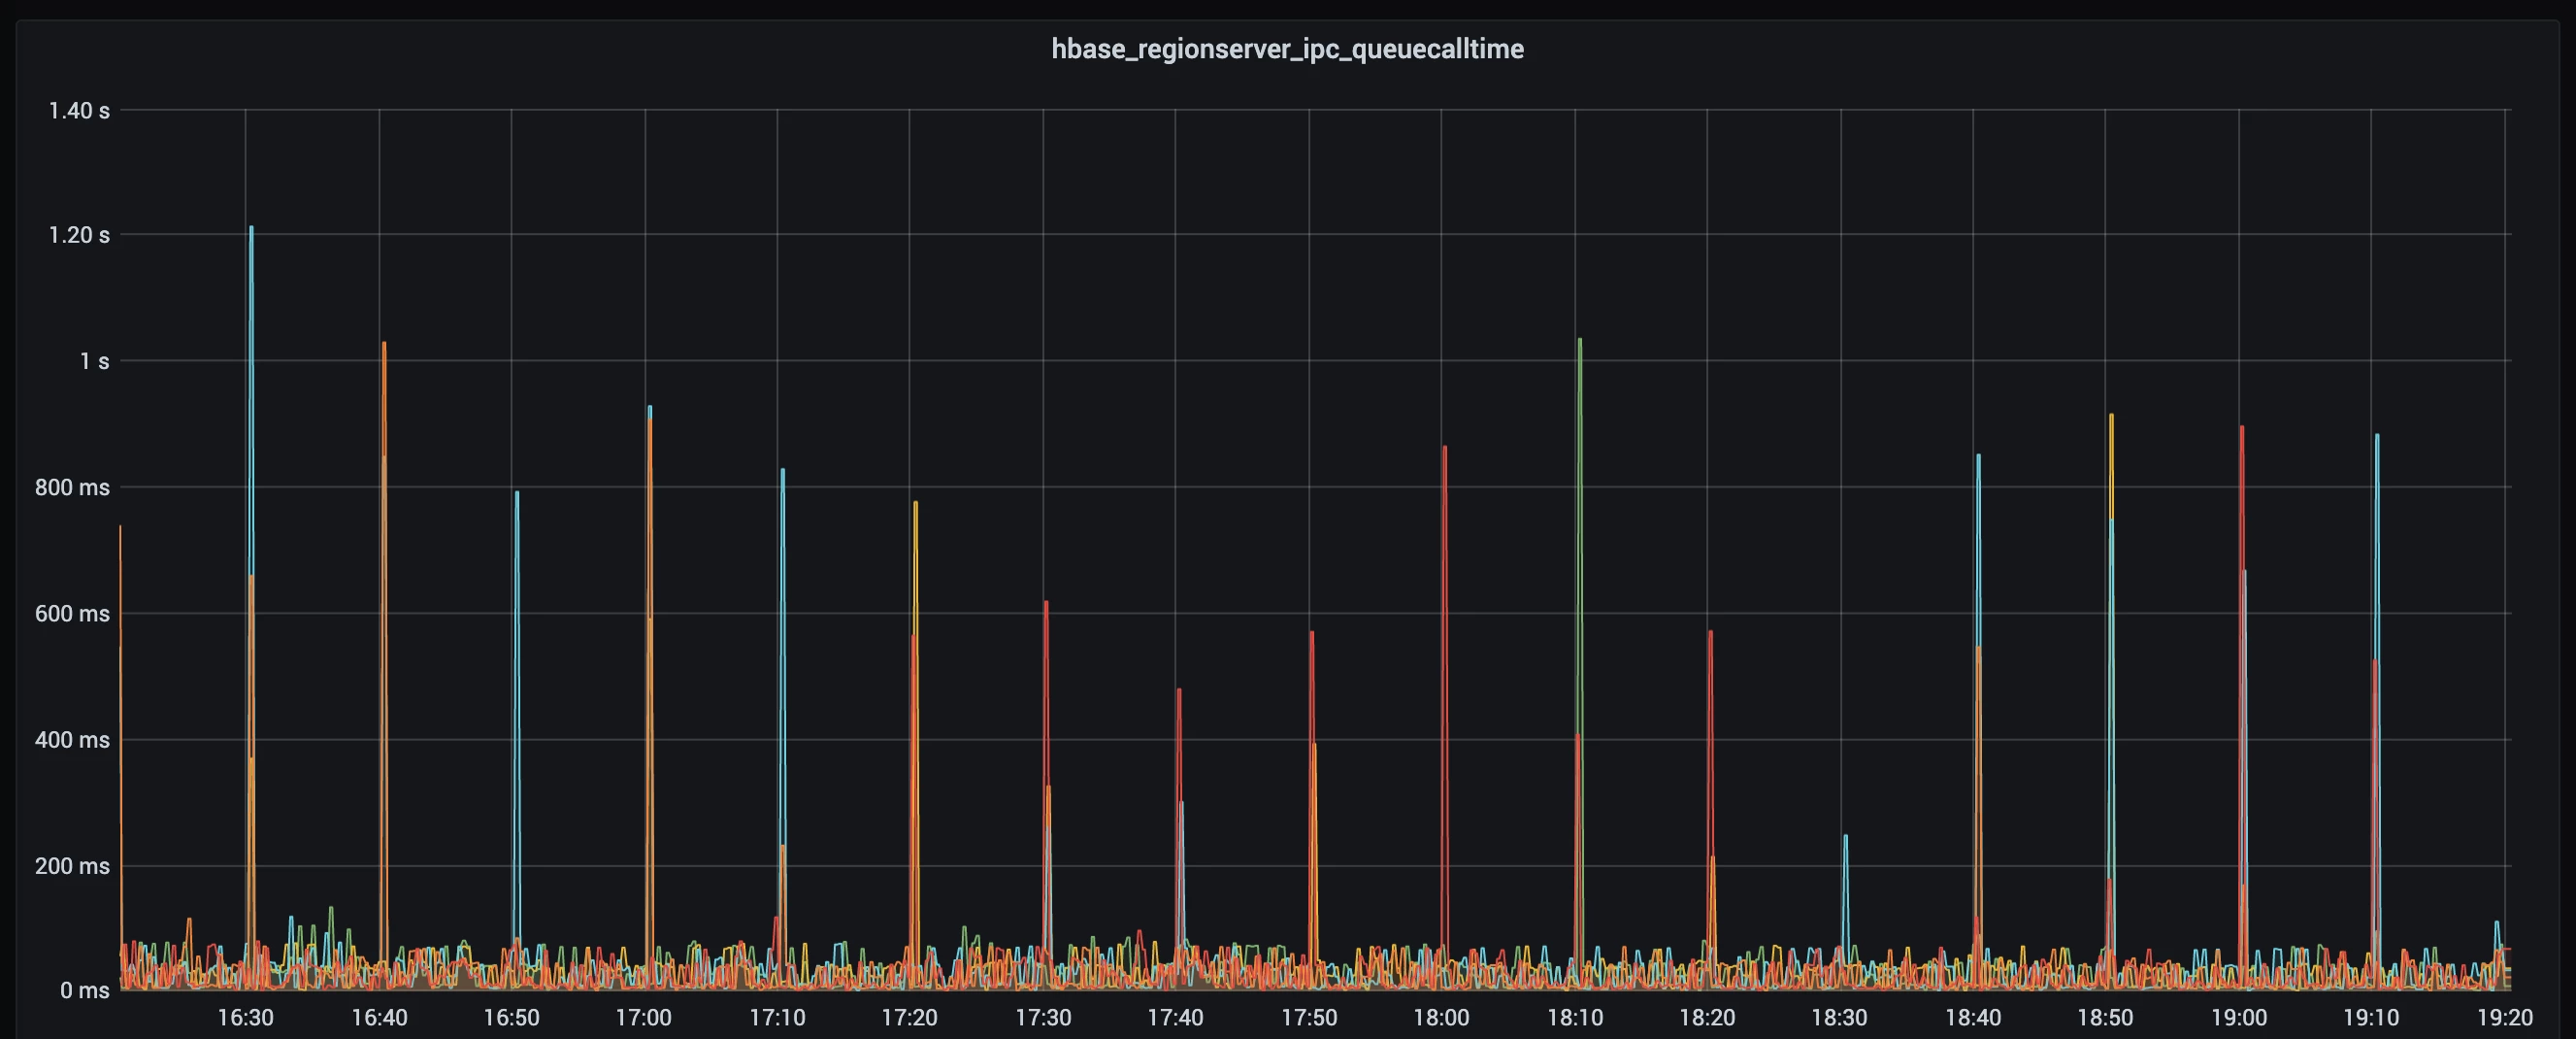Click the green spike peak near 18:10
This screenshot has width=2576, height=1039.
(1579, 341)
